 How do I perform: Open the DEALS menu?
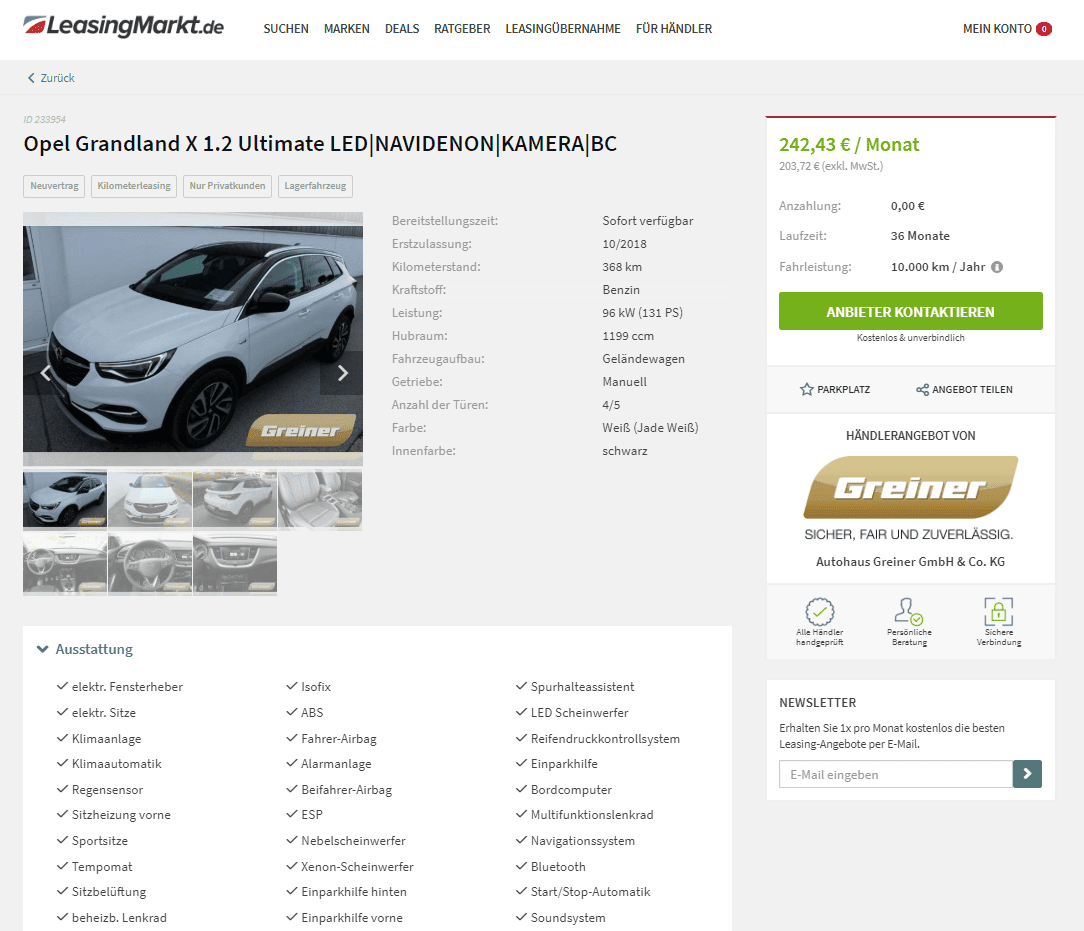402,29
